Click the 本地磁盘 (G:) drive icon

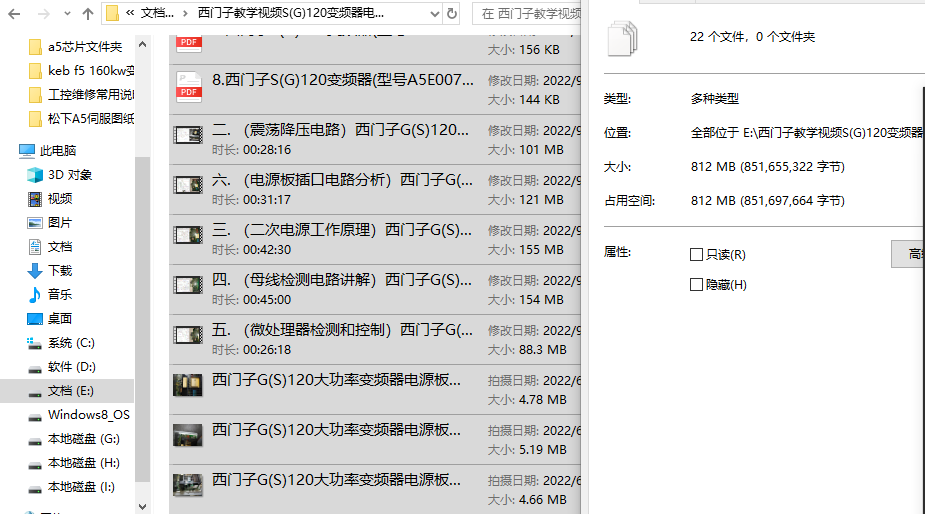[35, 440]
